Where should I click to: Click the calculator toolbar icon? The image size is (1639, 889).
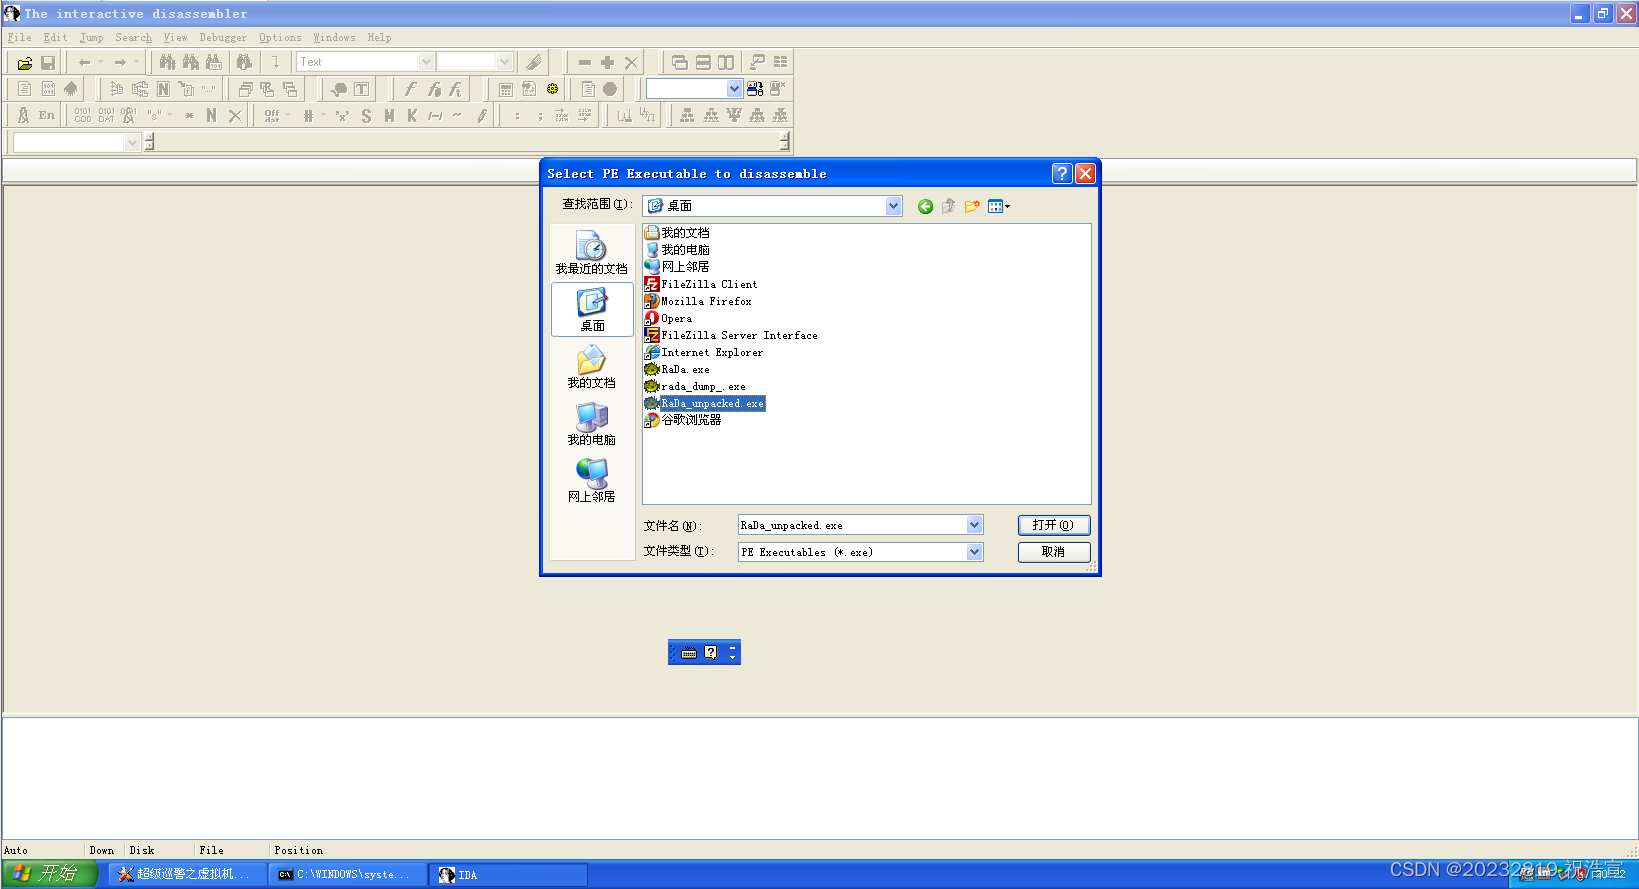point(506,89)
